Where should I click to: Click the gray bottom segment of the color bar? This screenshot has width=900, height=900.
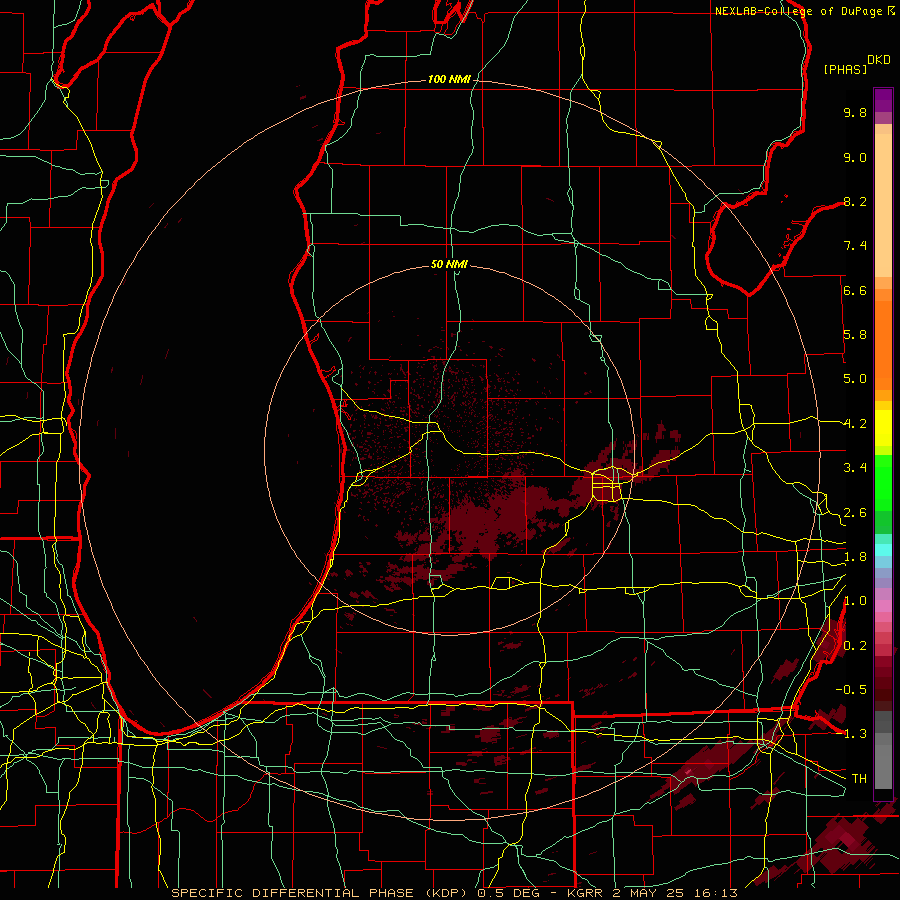[883, 766]
